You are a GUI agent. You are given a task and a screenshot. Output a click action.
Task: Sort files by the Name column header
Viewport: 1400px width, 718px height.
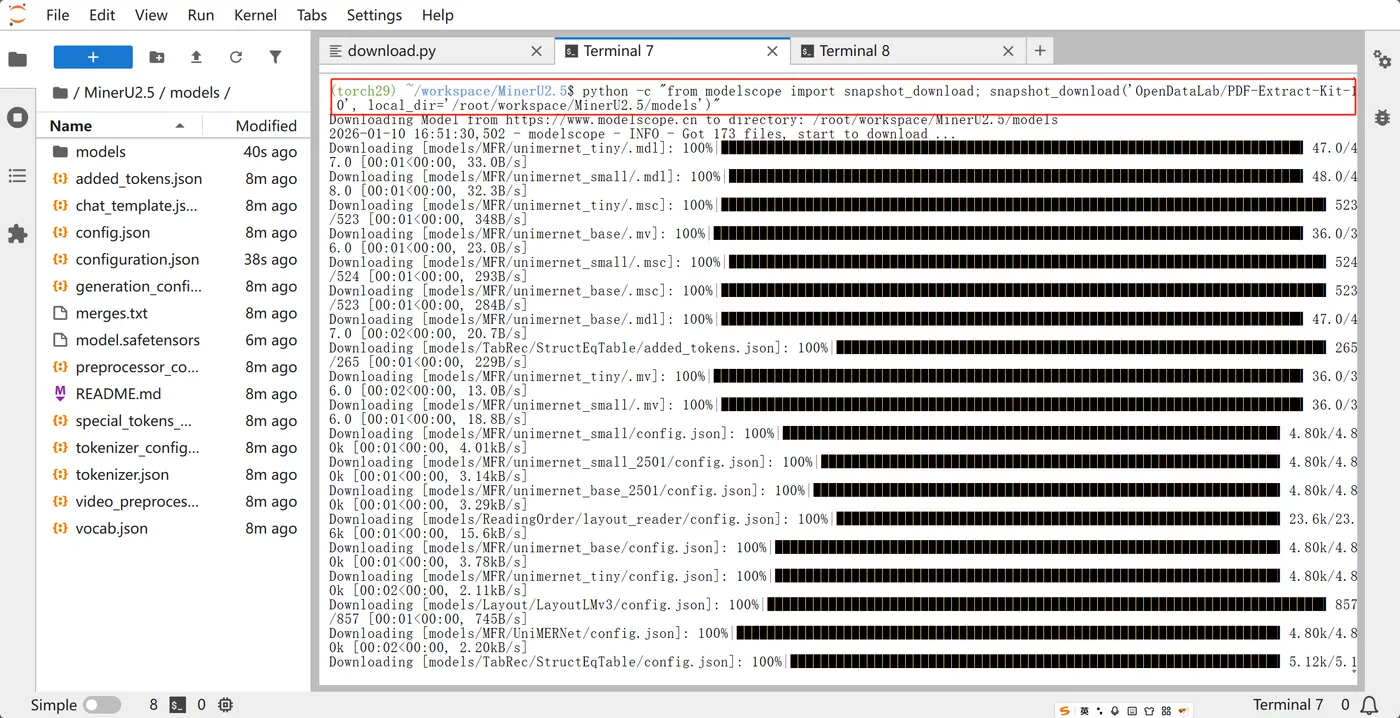pos(118,125)
